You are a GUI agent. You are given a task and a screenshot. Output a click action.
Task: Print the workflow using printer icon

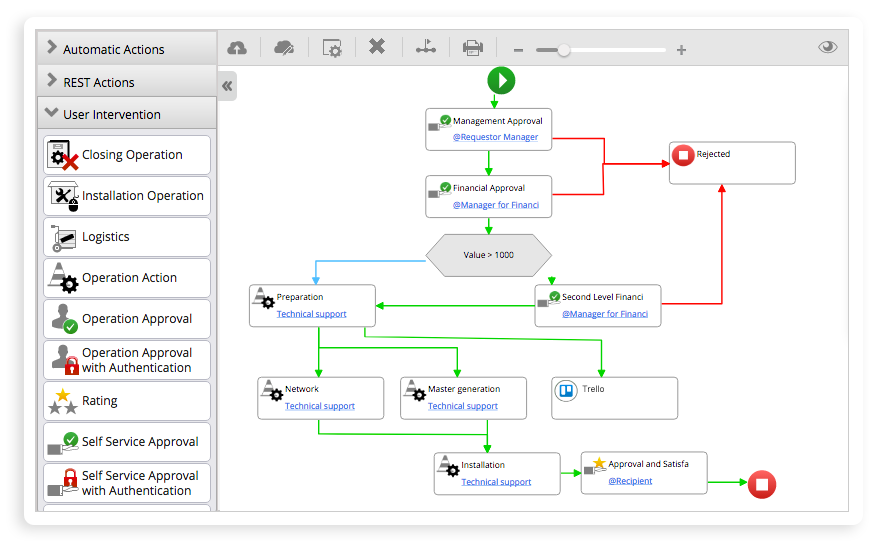click(x=472, y=47)
